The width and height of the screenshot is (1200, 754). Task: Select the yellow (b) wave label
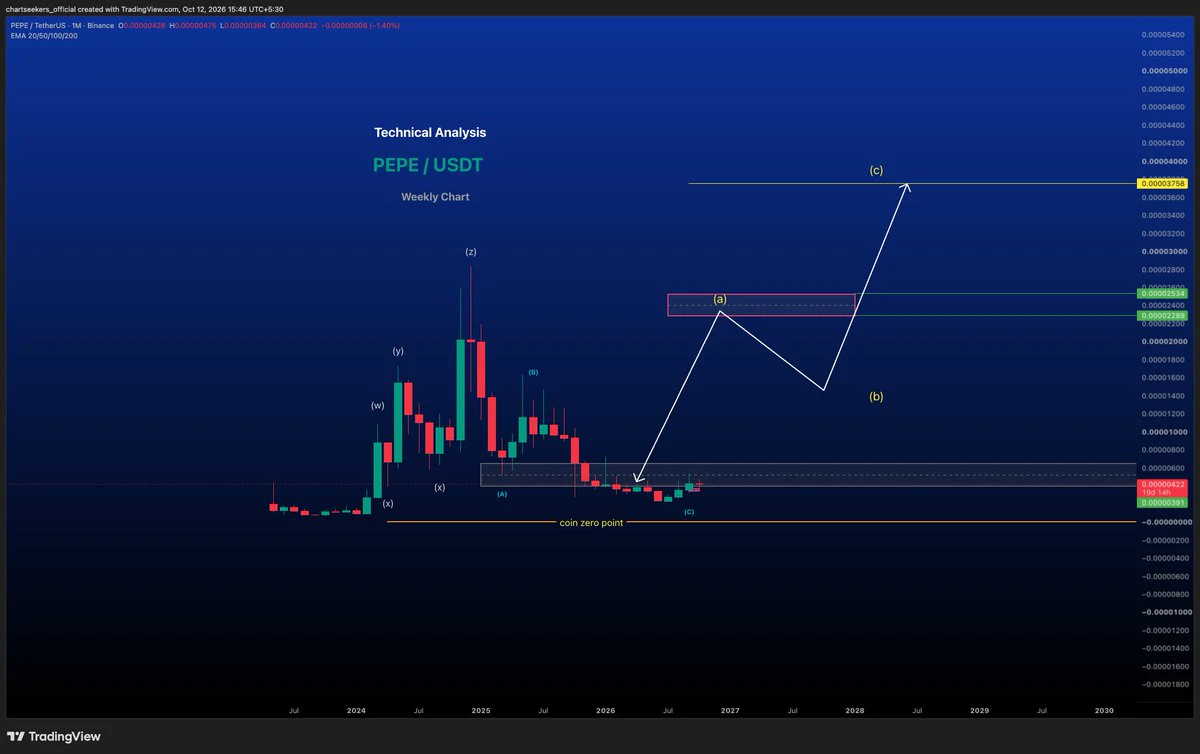pyautogui.click(x=876, y=397)
